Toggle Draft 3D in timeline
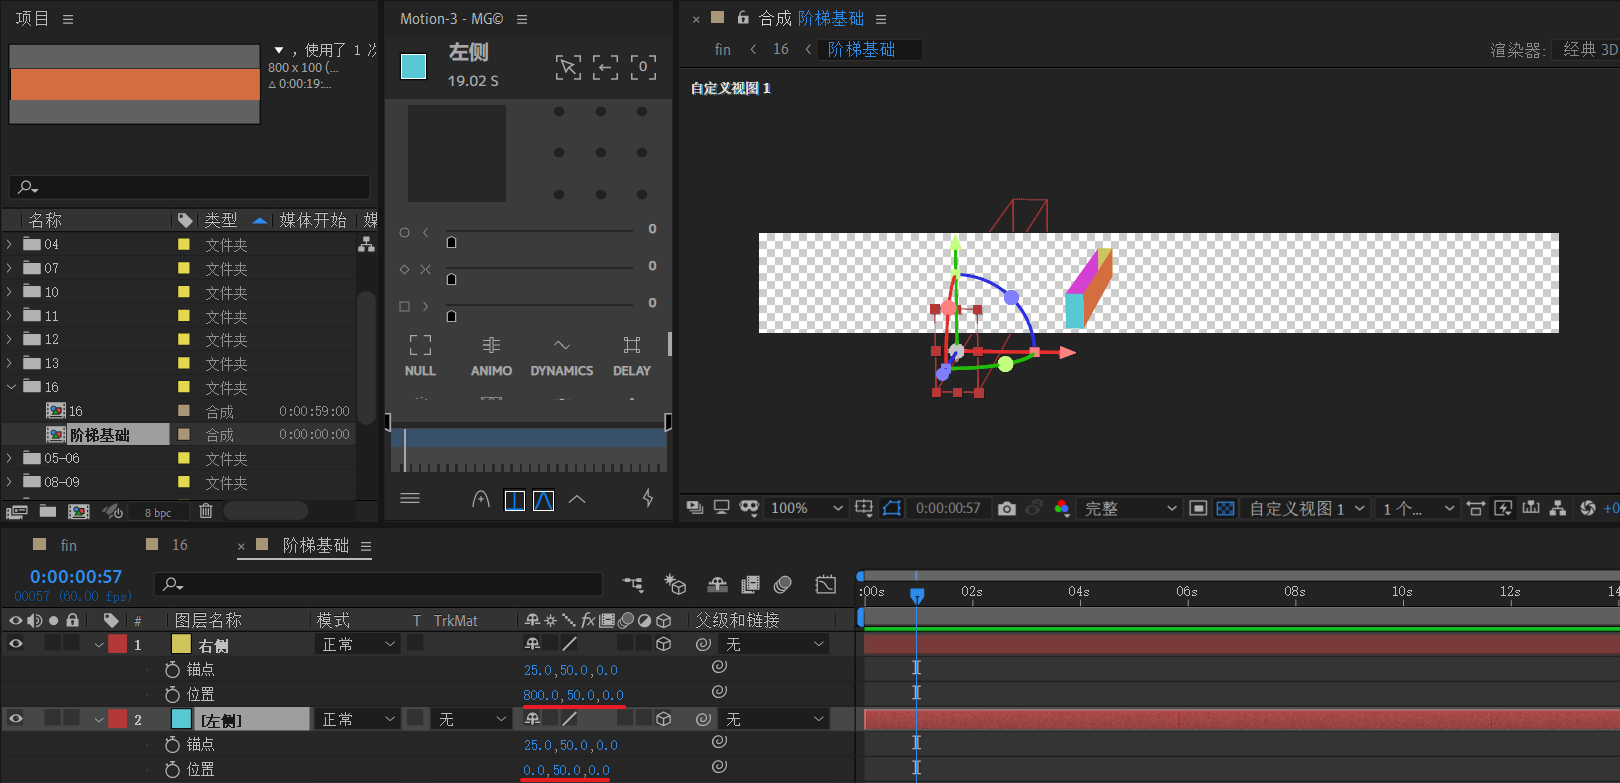Screen dimensions: 1620x783 click(x=676, y=584)
